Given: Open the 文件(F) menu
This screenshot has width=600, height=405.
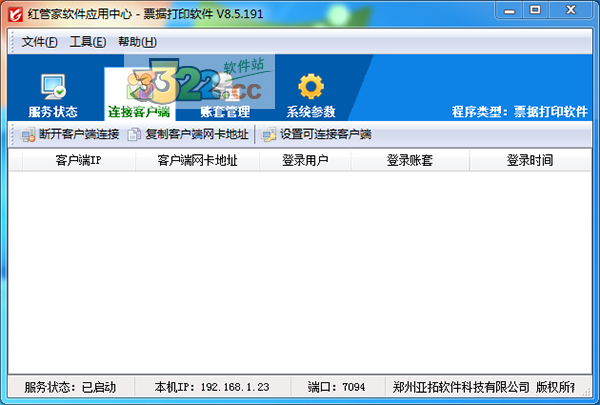Looking at the screenshot, I should (x=39, y=42).
